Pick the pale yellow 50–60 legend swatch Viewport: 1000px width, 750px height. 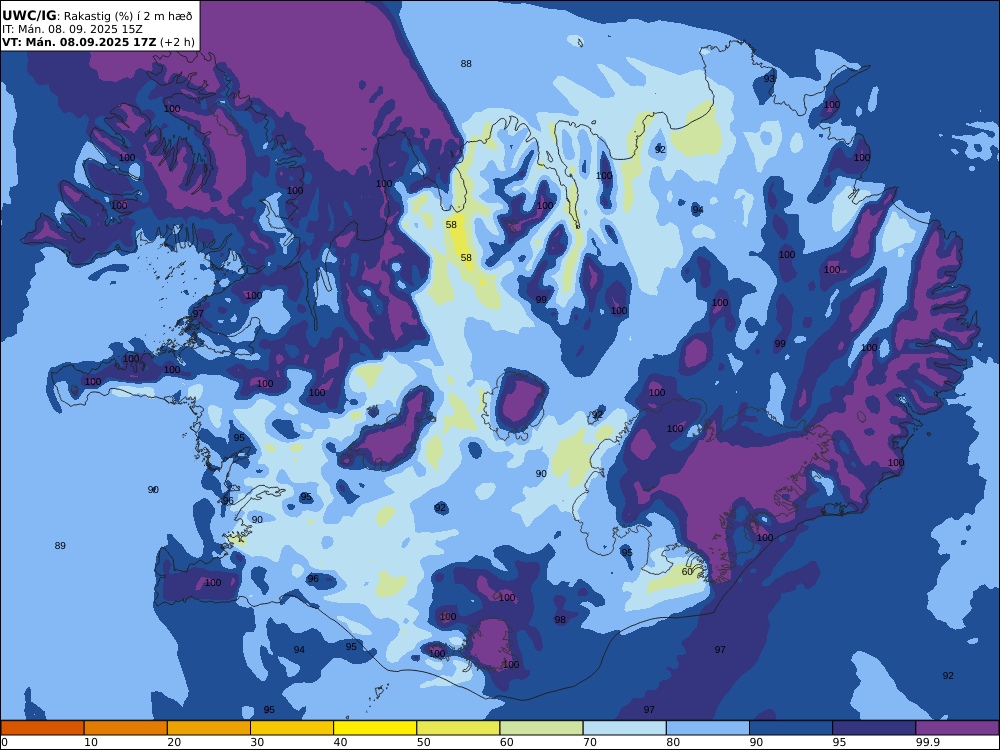[x=458, y=728]
